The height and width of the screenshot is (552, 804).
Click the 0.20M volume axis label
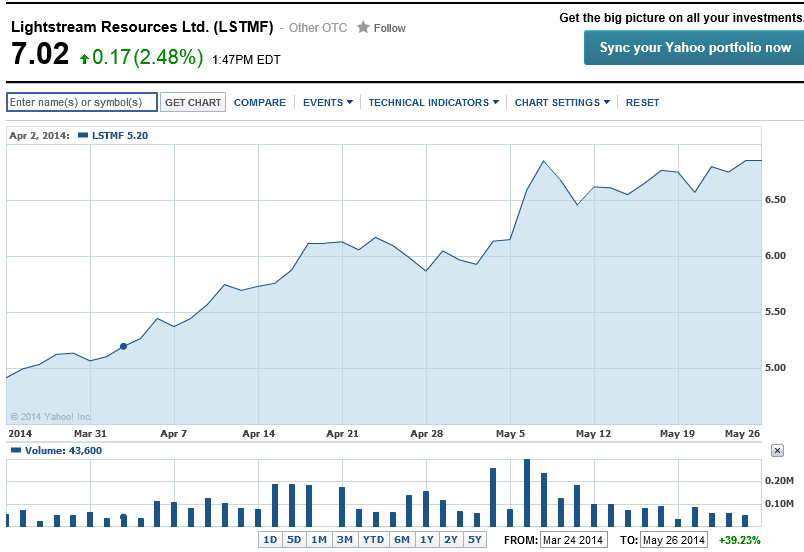coord(779,481)
